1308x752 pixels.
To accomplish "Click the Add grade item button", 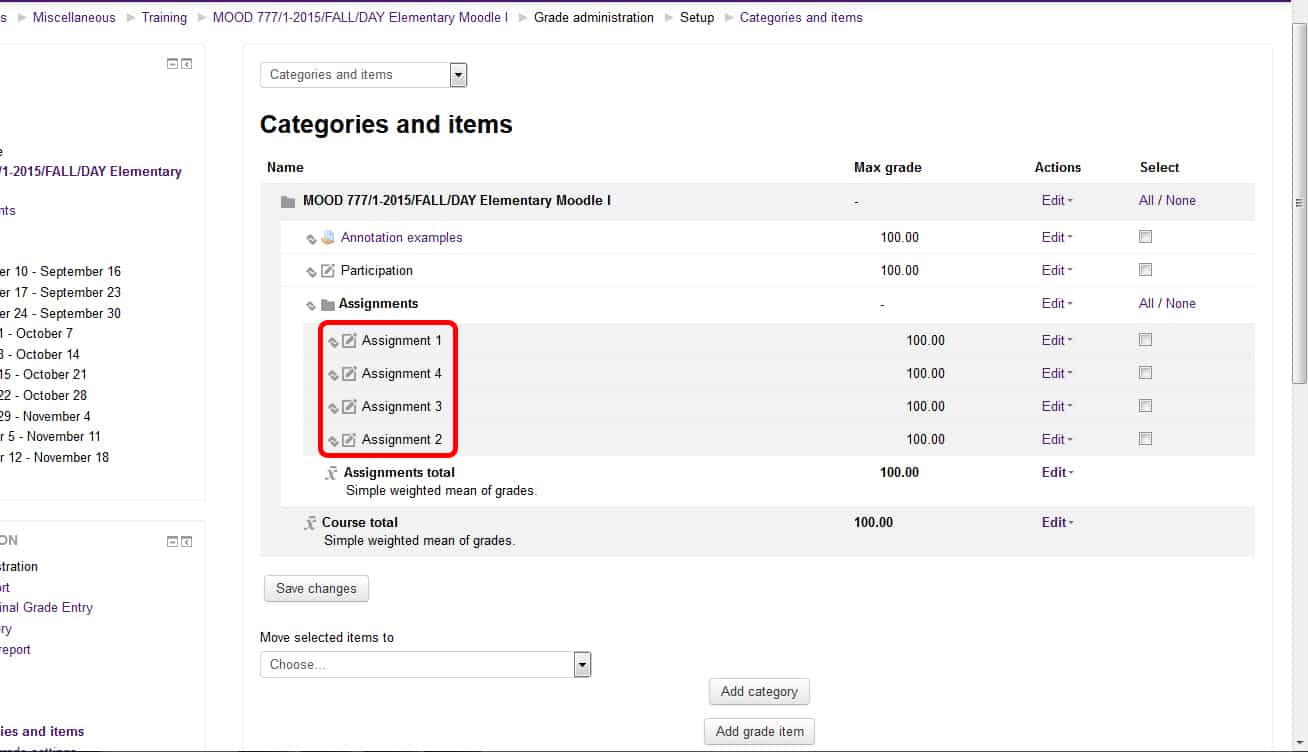I will [x=759, y=732].
